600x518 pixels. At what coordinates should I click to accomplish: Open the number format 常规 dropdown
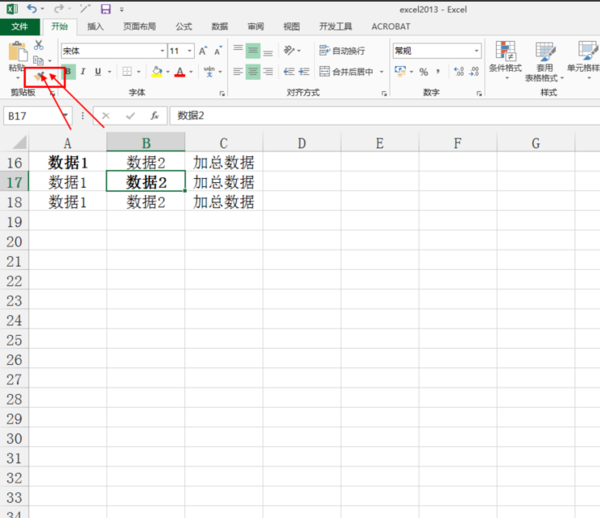(476, 50)
